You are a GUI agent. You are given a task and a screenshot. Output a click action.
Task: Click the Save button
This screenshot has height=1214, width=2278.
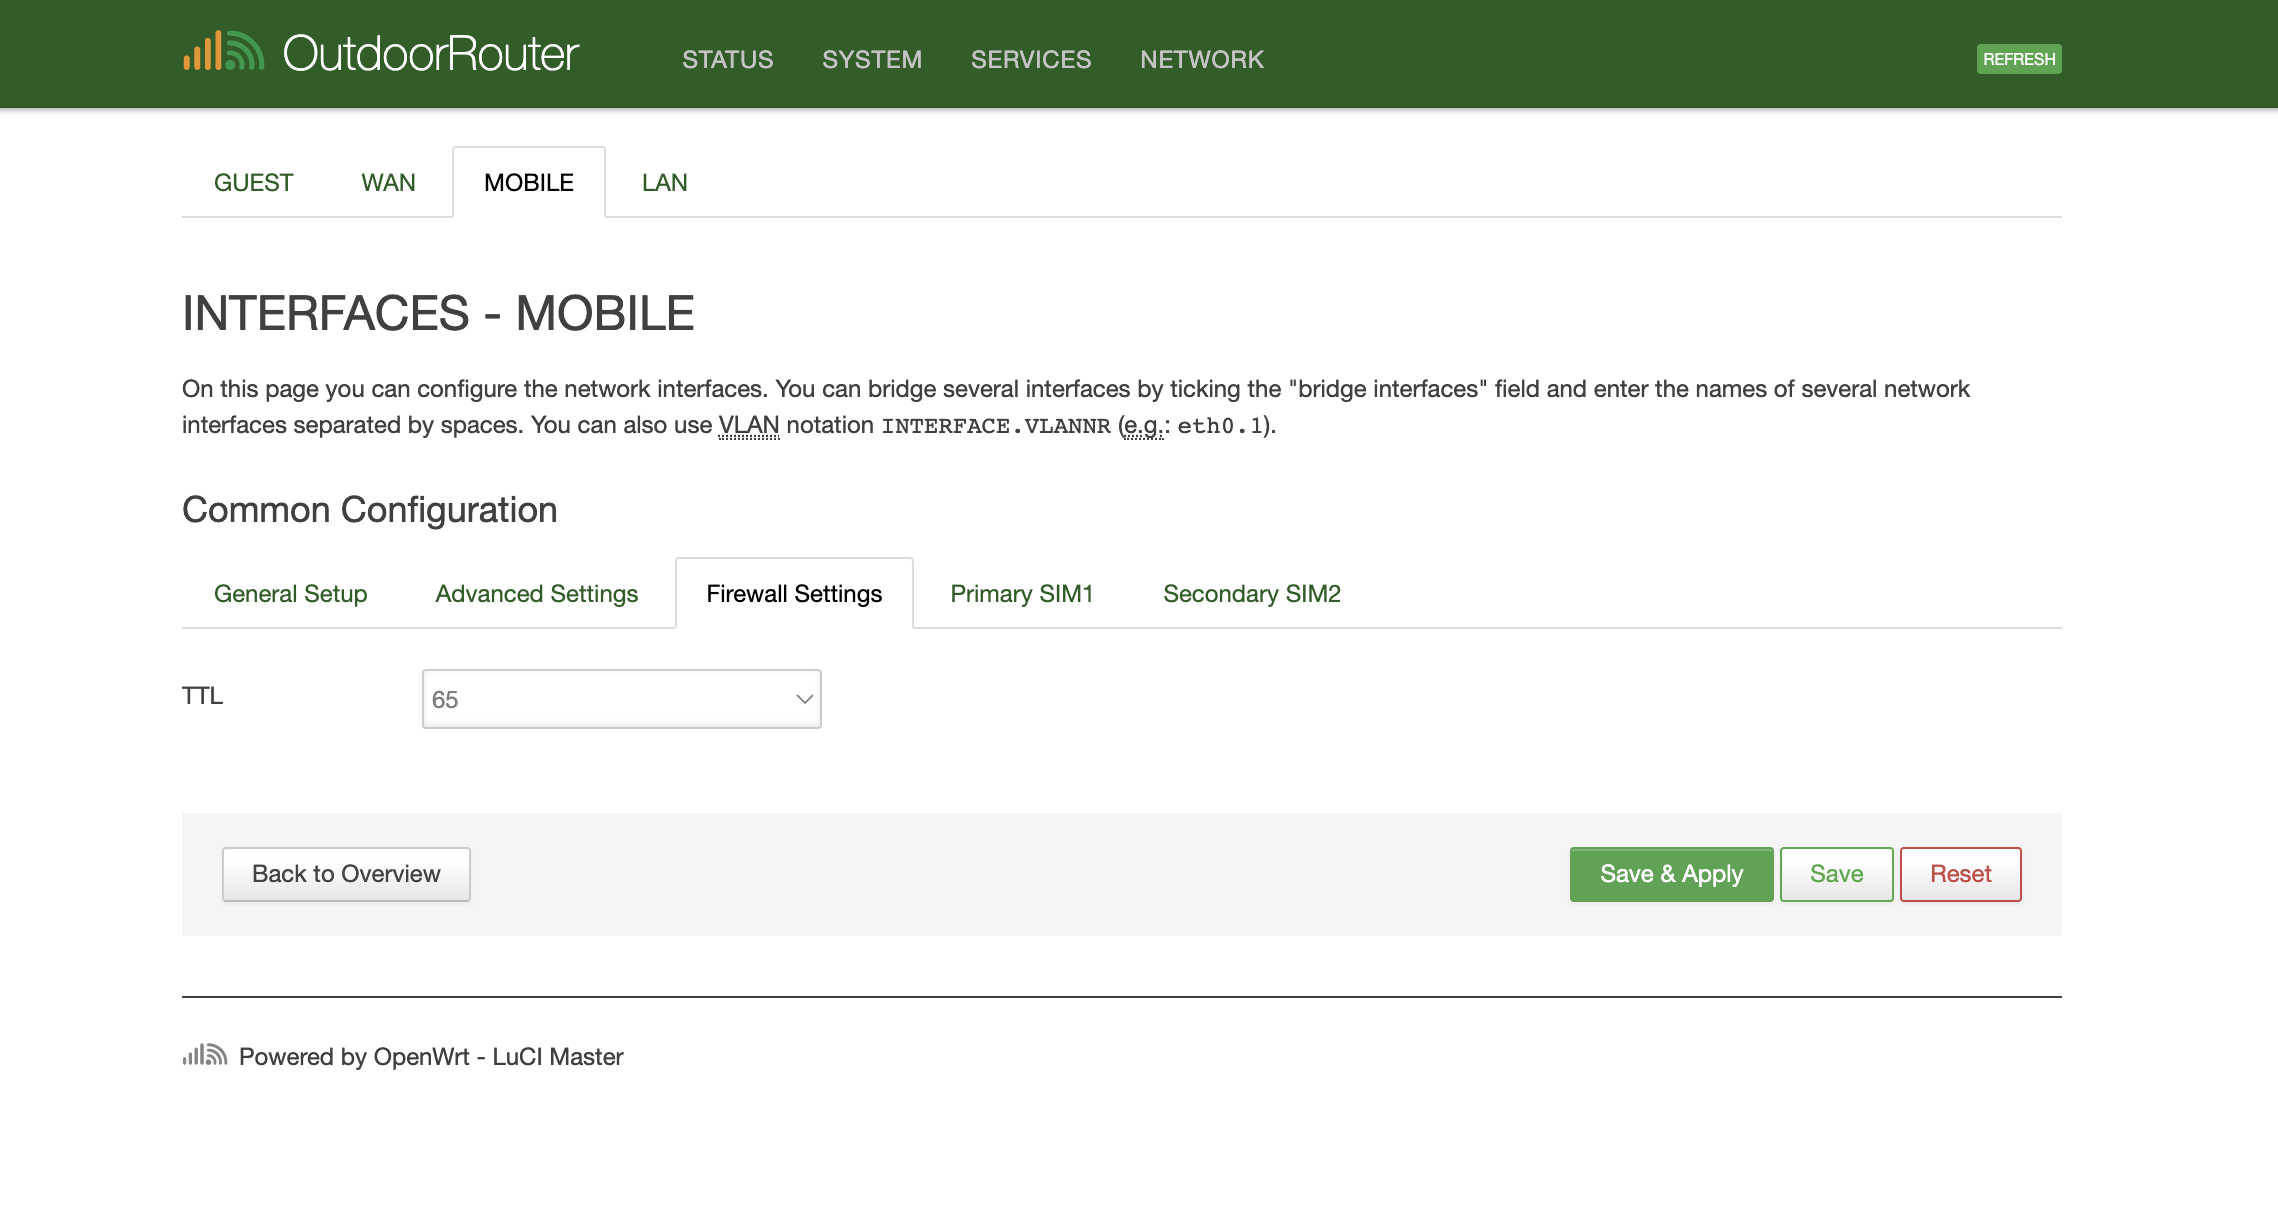pyautogui.click(x=1837, y=874)
